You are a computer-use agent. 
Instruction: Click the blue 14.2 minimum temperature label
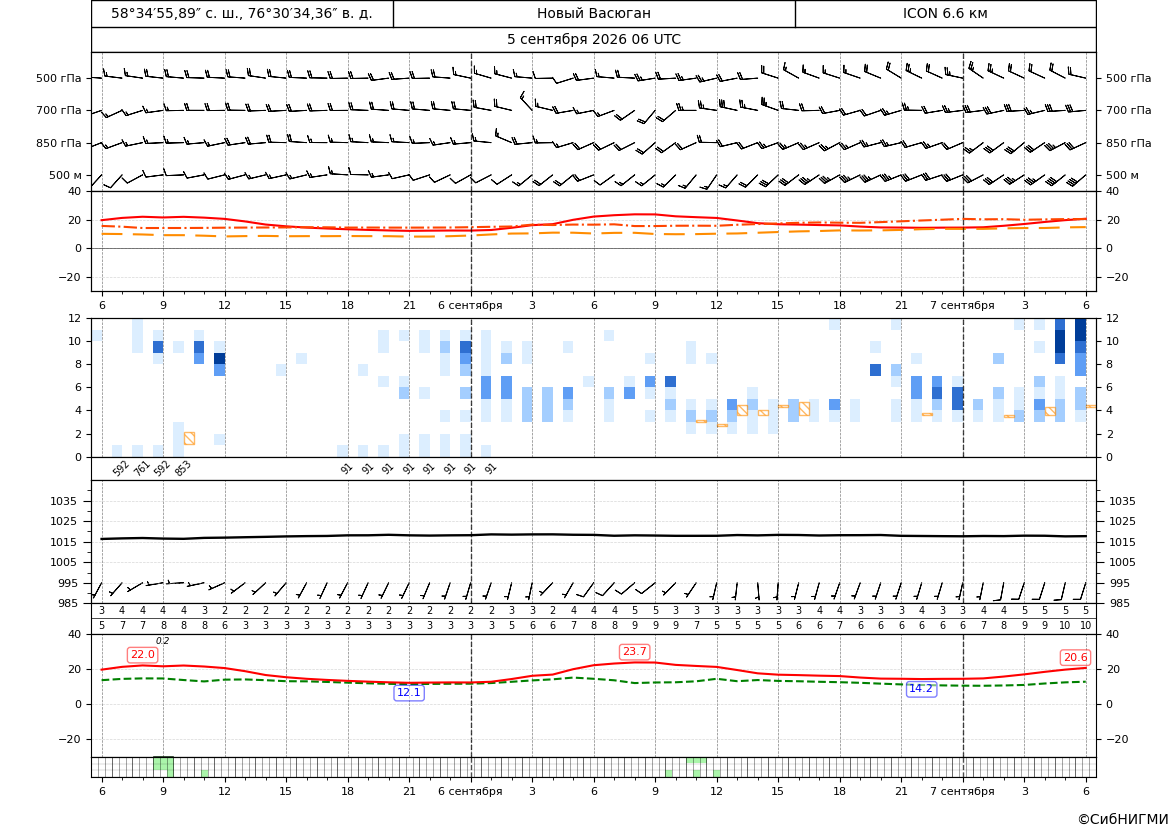(921, 689)
